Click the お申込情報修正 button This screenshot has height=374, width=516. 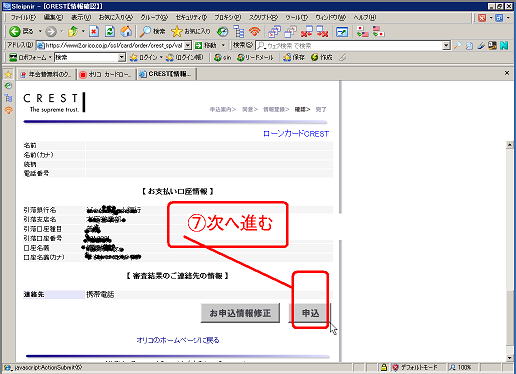[x=240, y=313]
